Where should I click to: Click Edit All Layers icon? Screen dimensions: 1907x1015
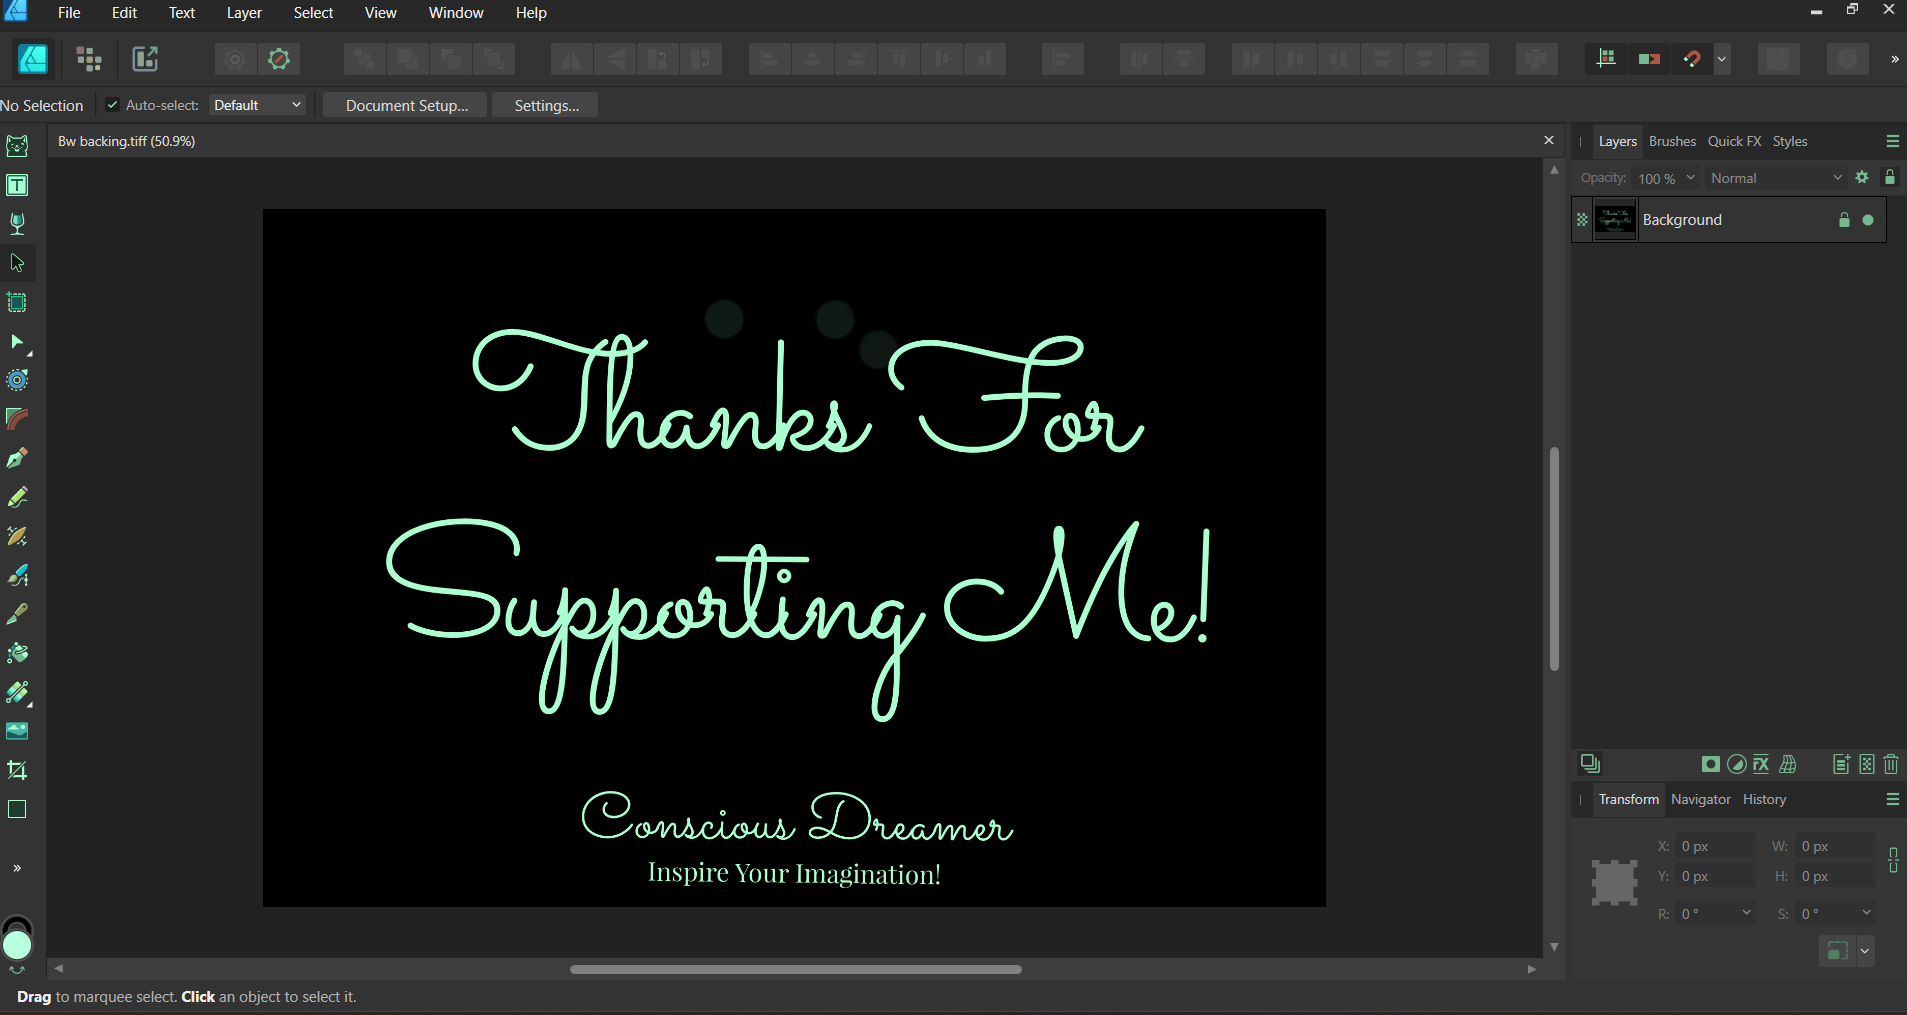tap(1590, 764)
